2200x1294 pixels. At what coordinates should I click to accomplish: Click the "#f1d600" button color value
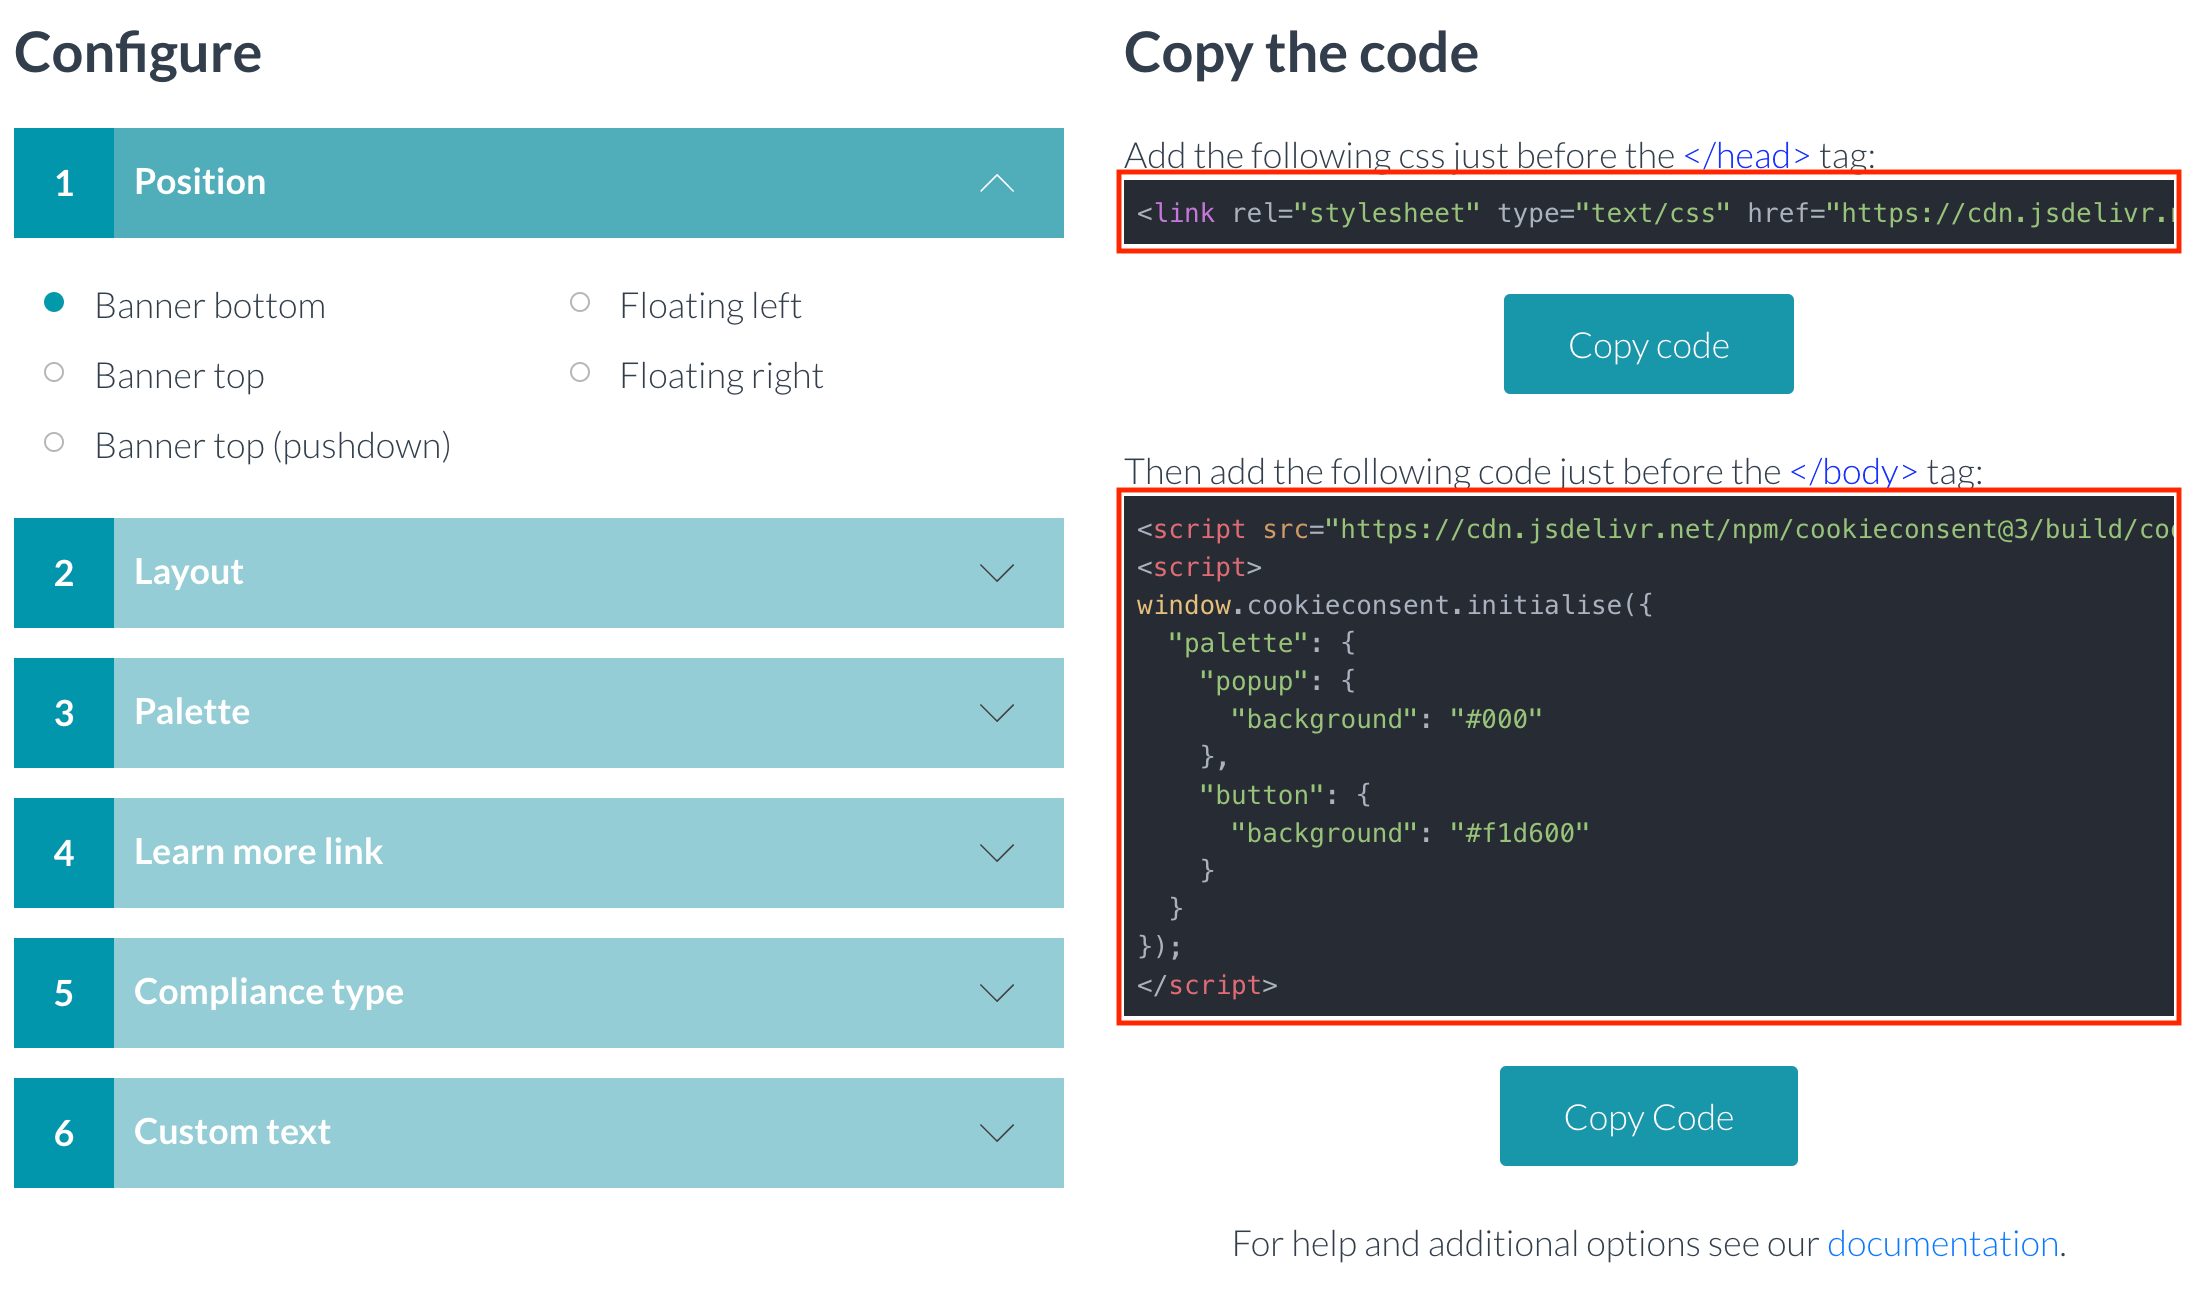(1519, 833)
